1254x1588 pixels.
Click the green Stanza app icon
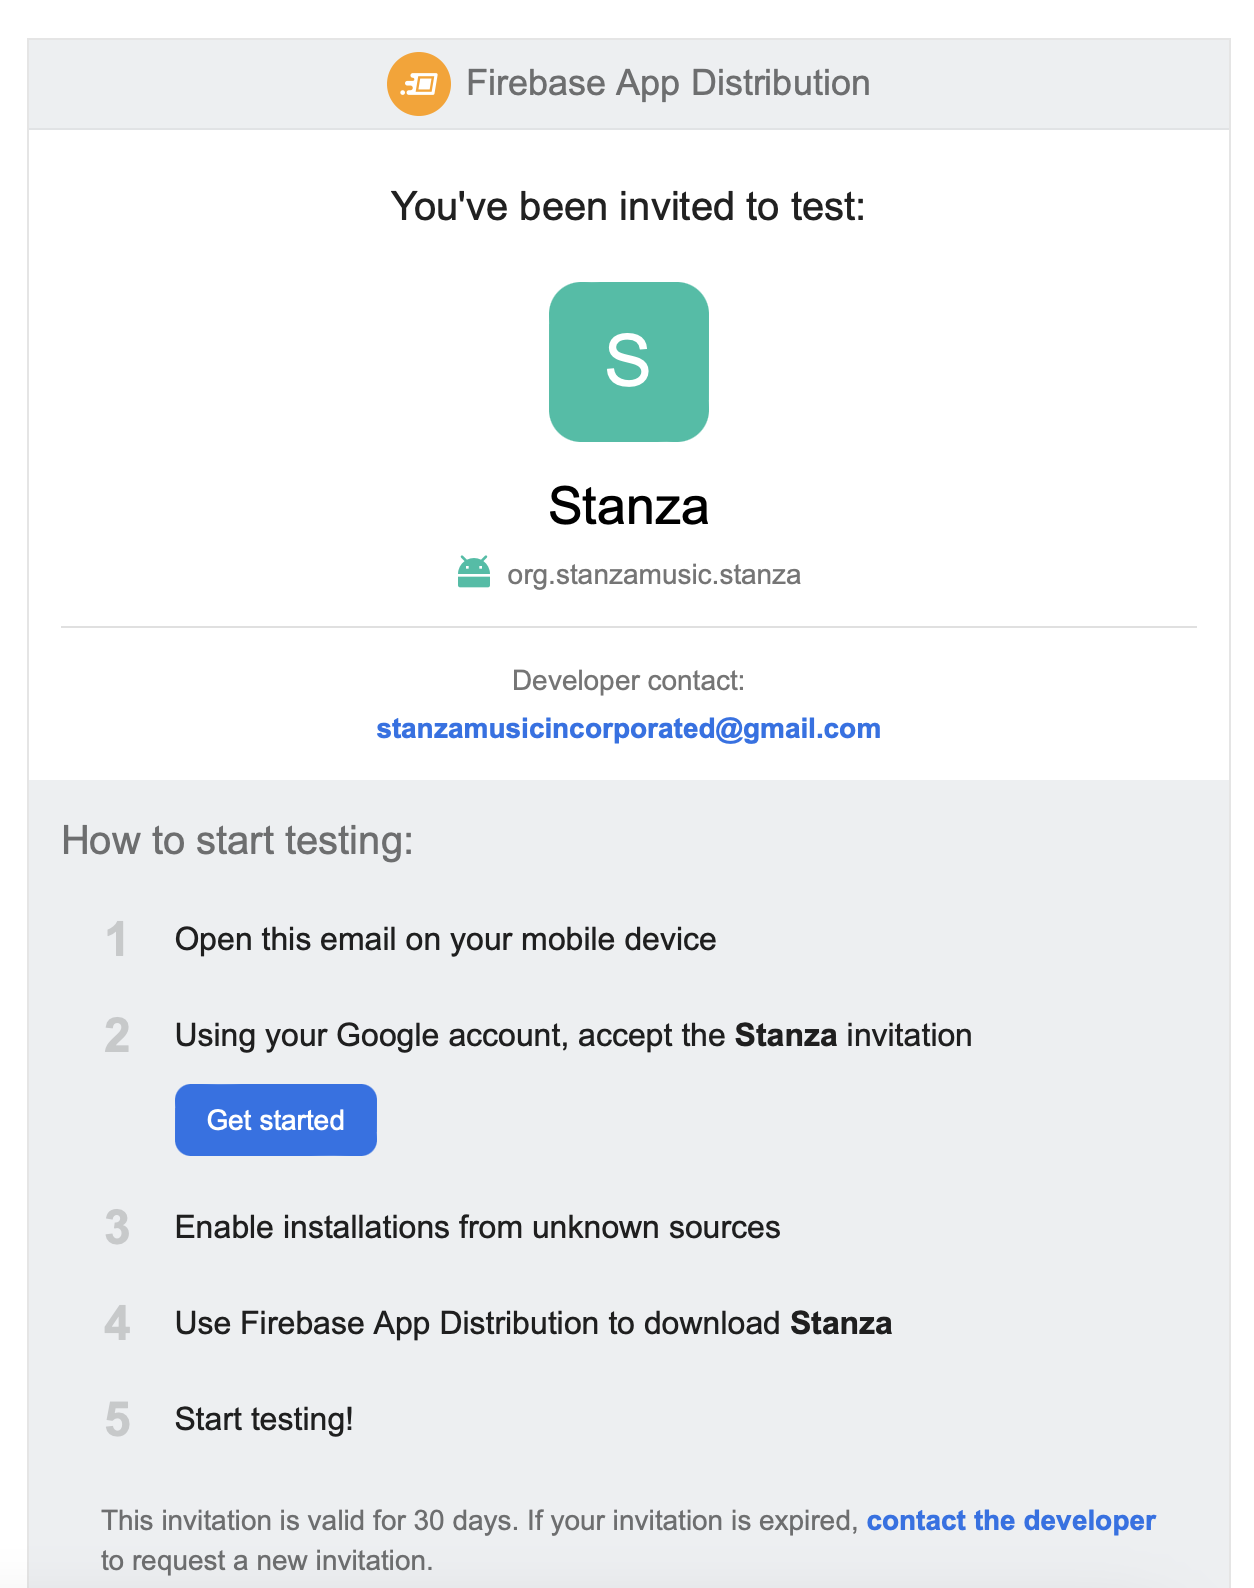[629, 362]
